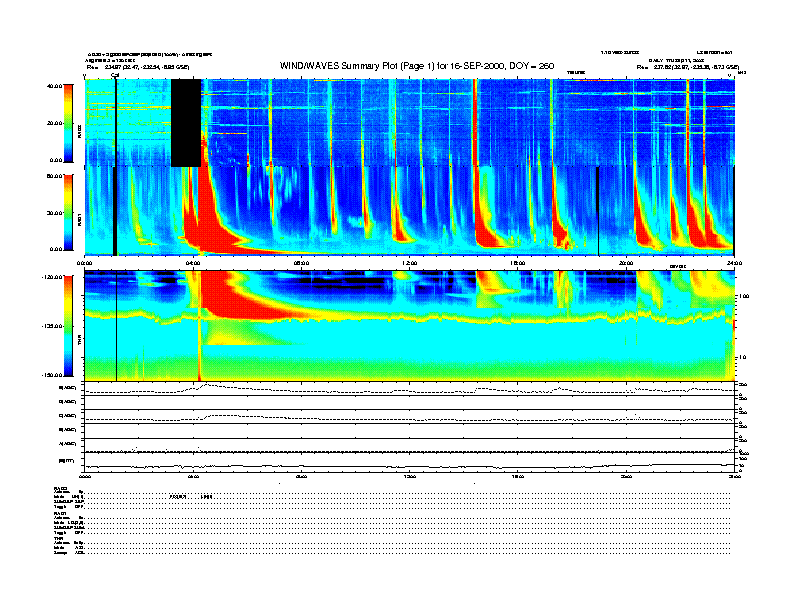Viewport: 792px width, 612px height.
Task: Click the 100 tick on TNR right axis
Action: coord(744,296)
